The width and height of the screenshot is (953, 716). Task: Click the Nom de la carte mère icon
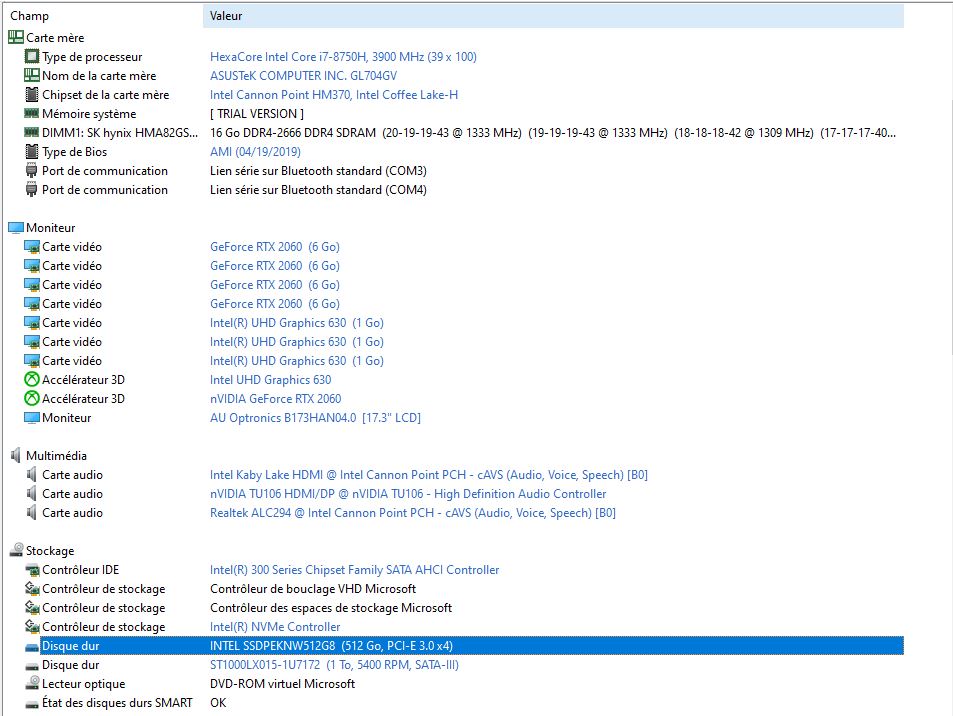coord(32,75)
